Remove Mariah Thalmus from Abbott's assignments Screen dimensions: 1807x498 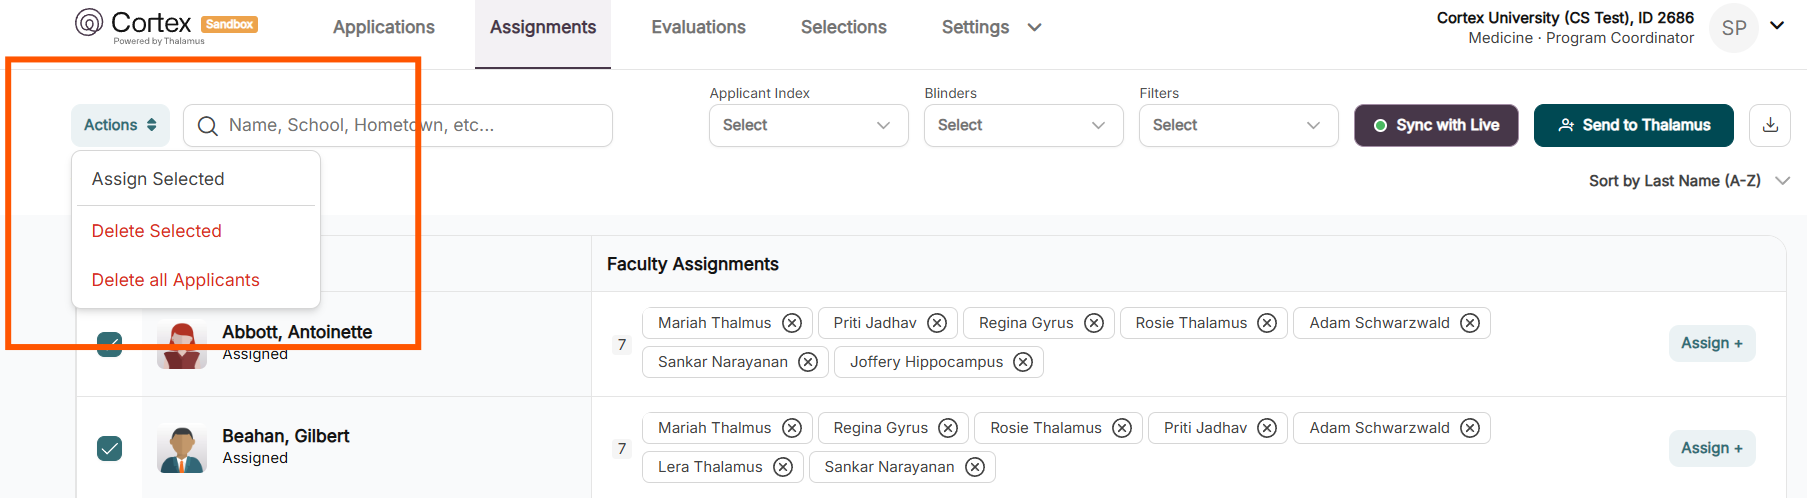[792, 323]
